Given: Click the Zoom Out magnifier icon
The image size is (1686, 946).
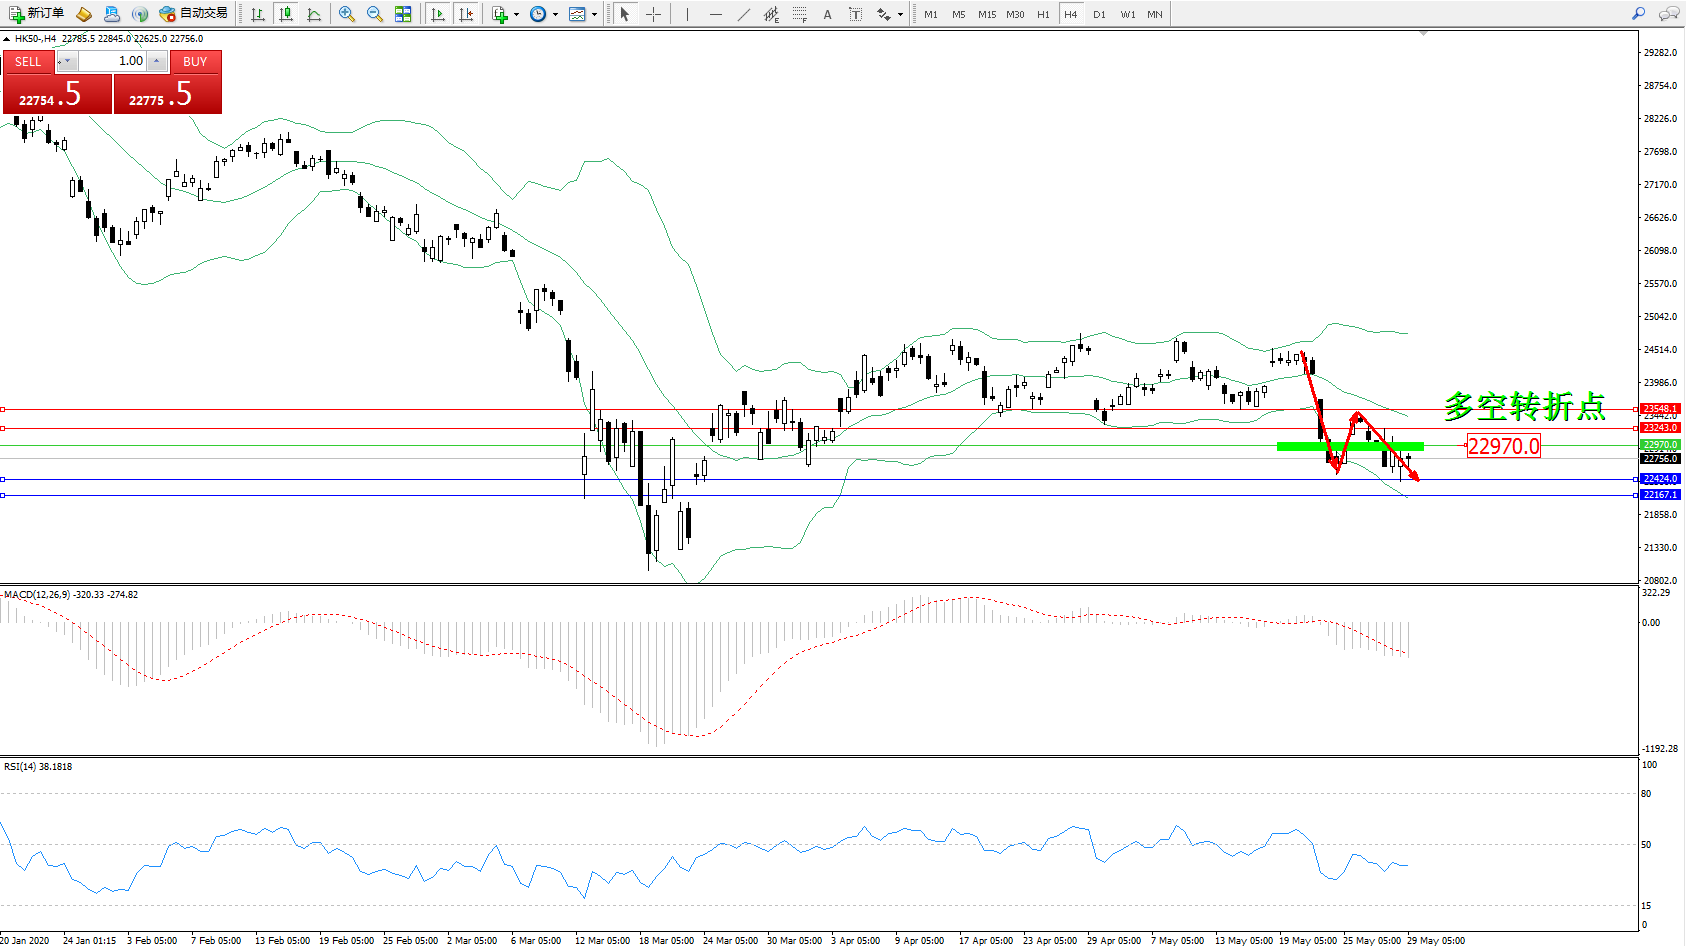Looking at the screenshot, I should (x=375, y=14).
